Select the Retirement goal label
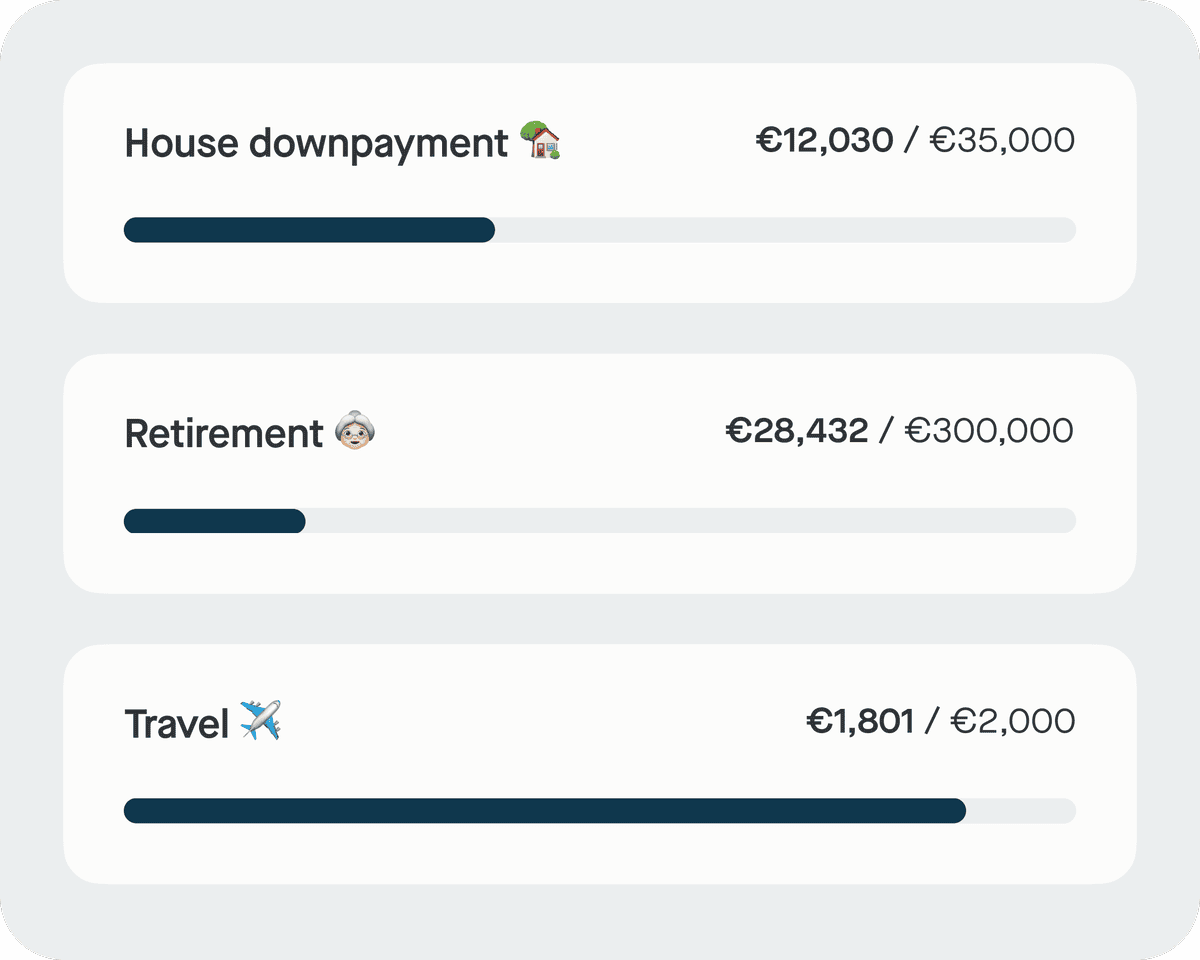Viewport: 1200px width, 960px height. pos(224,434)
